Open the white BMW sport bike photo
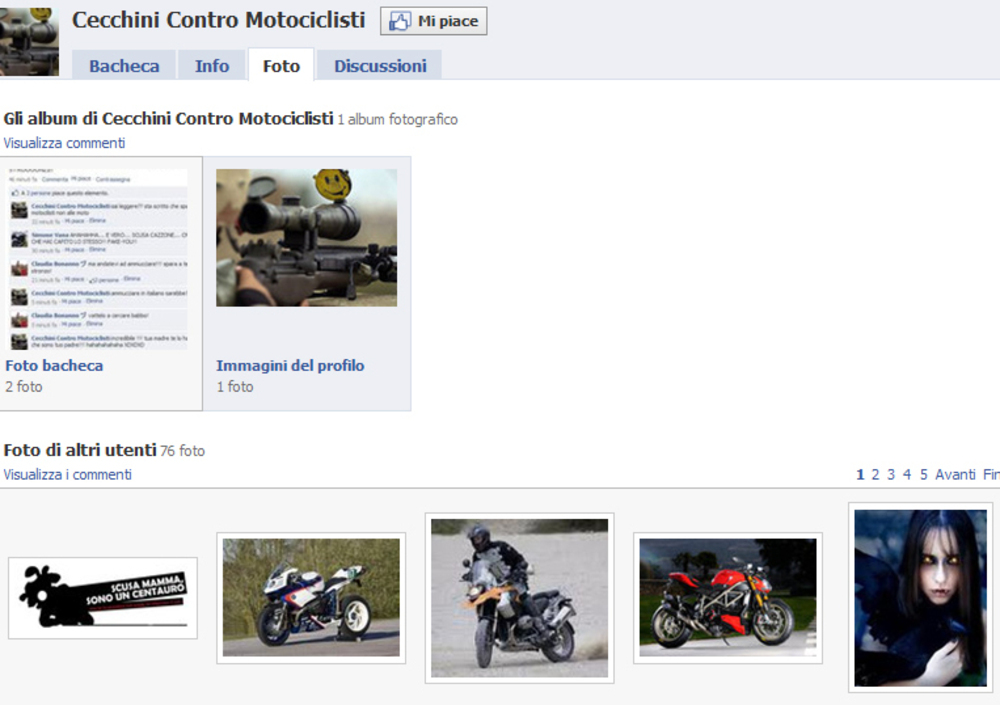This screenshot has width=1000, height=705. click(x=311, y=598)
